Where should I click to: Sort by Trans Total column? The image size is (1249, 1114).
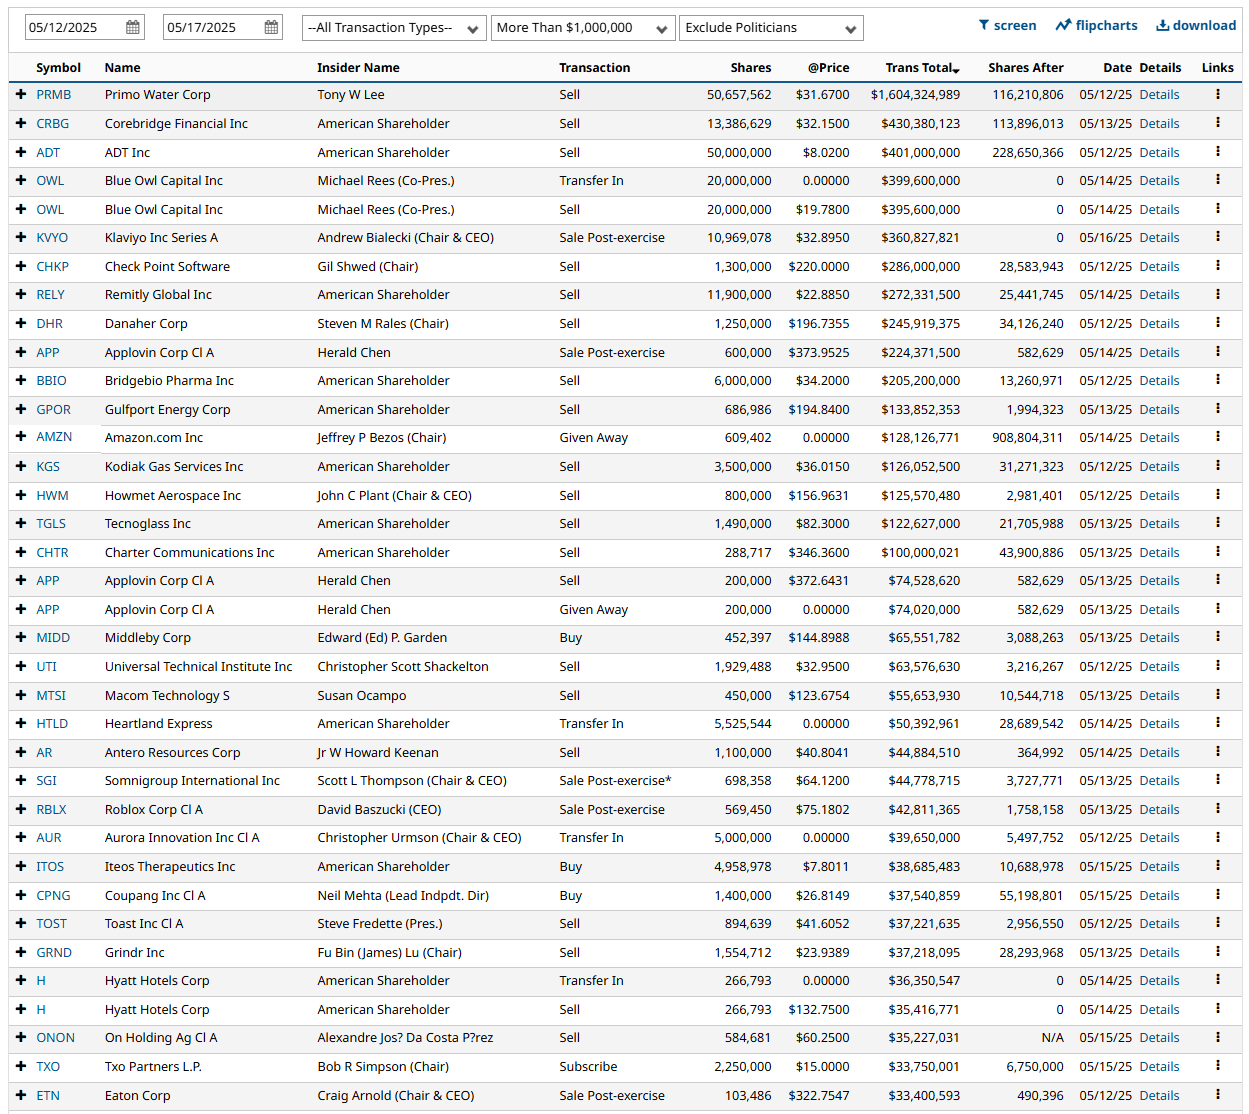pos(922,68)
